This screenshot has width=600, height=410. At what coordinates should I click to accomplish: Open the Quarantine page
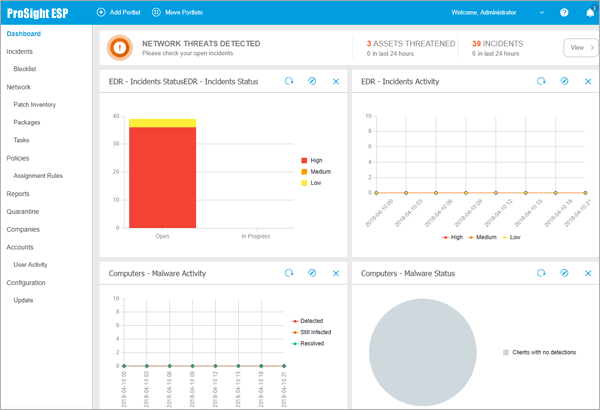(x=23, y=211)
